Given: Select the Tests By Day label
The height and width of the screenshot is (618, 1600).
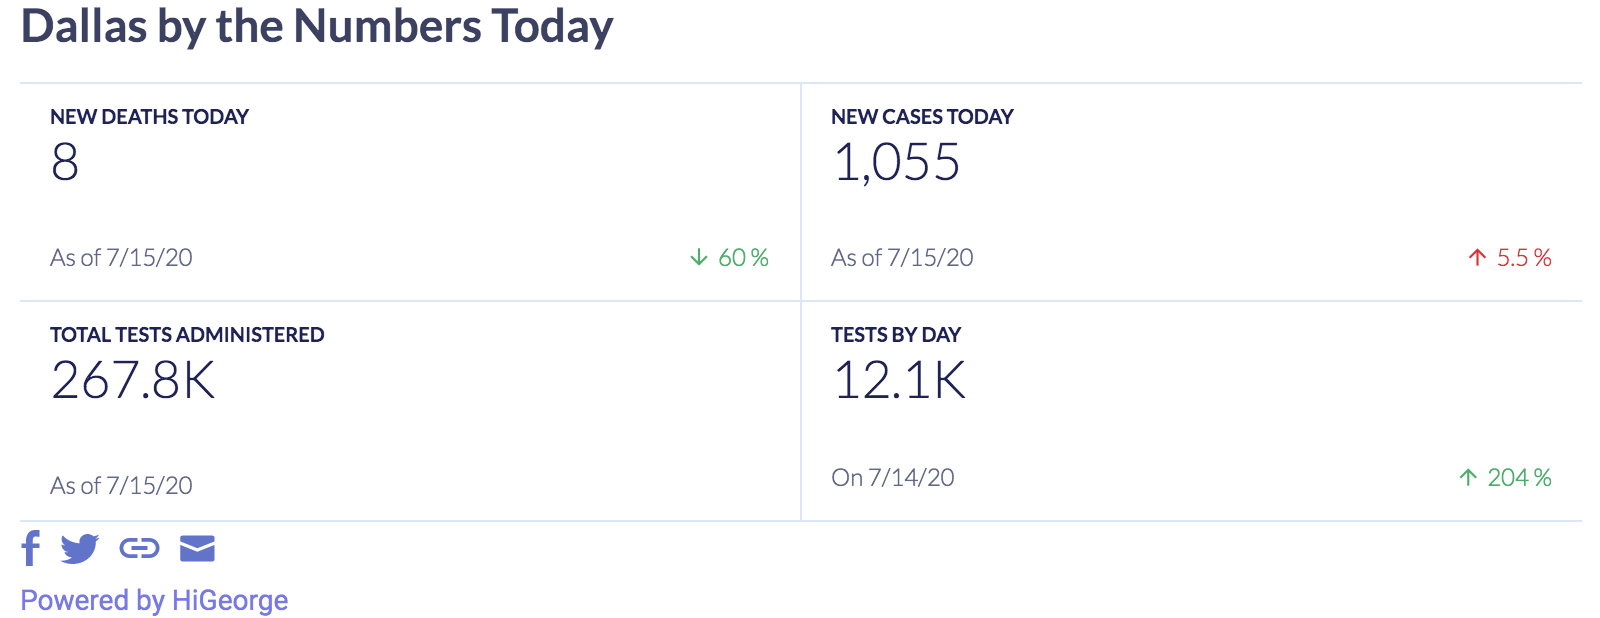Looking at the screenshot, I should tap(895, 335).
